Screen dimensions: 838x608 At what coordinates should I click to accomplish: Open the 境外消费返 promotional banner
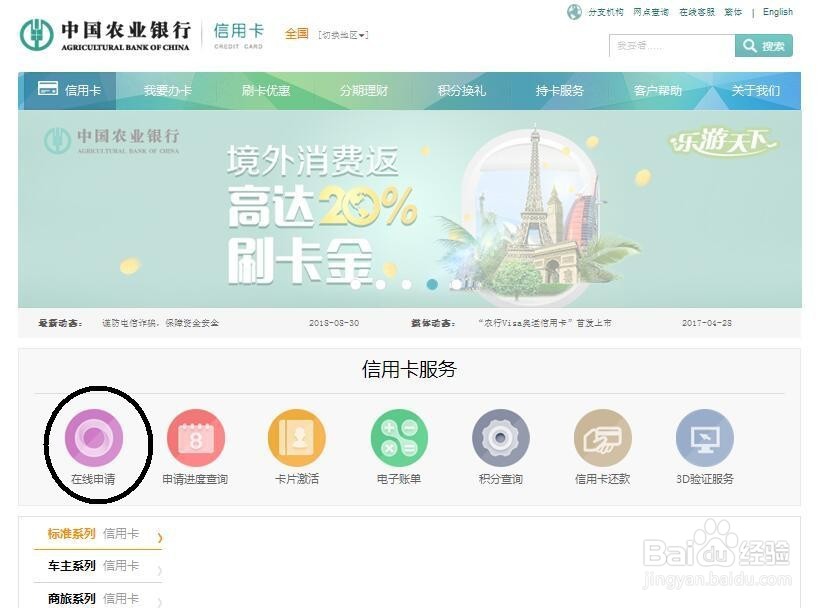point(410,209)
